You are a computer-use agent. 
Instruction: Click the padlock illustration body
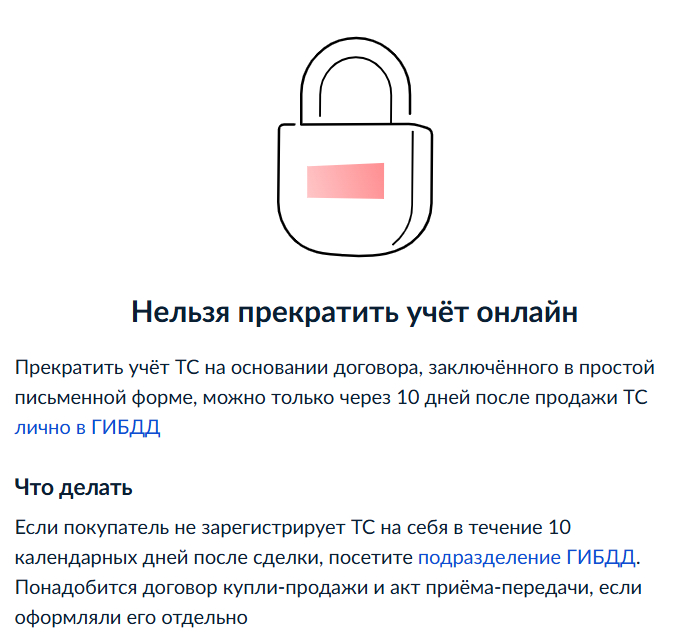point(355,190)
